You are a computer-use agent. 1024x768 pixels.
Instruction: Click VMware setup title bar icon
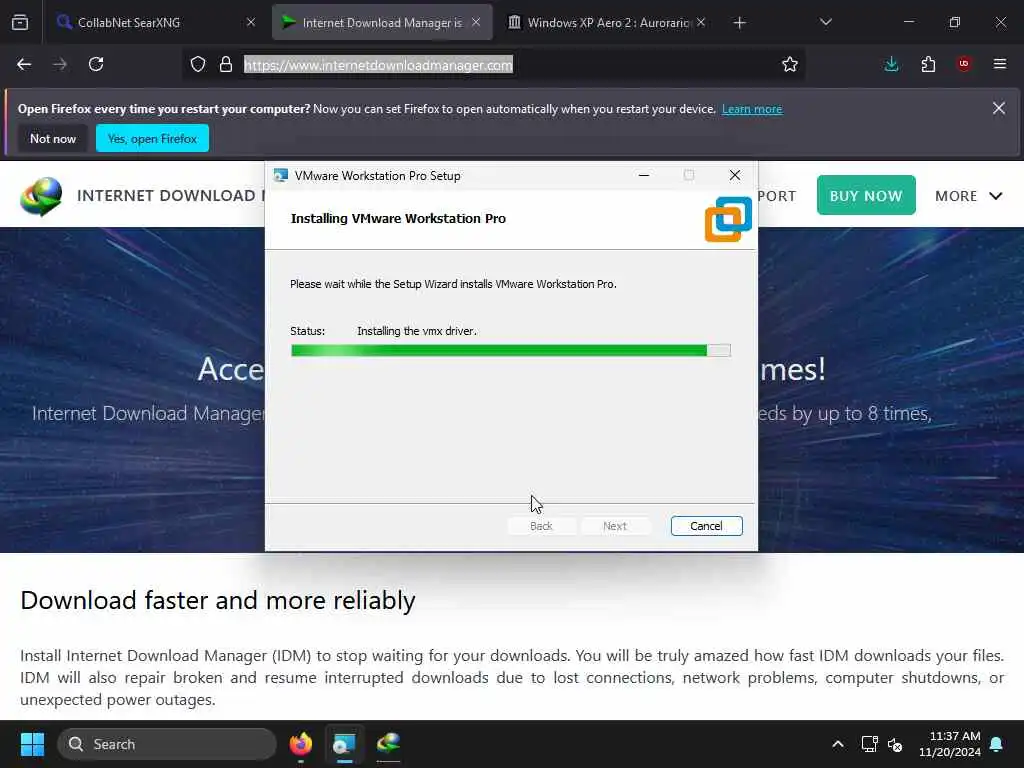coord(281,176)
